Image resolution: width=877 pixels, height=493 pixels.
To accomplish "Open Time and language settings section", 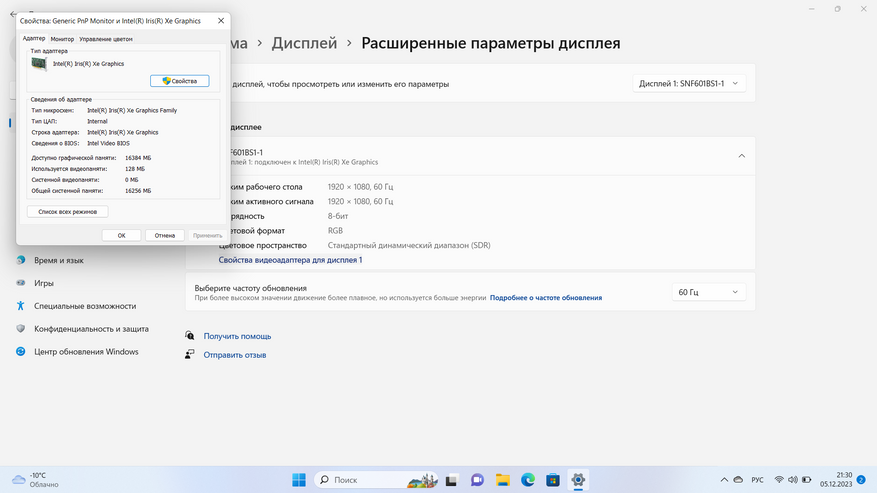I will [58, 260].
